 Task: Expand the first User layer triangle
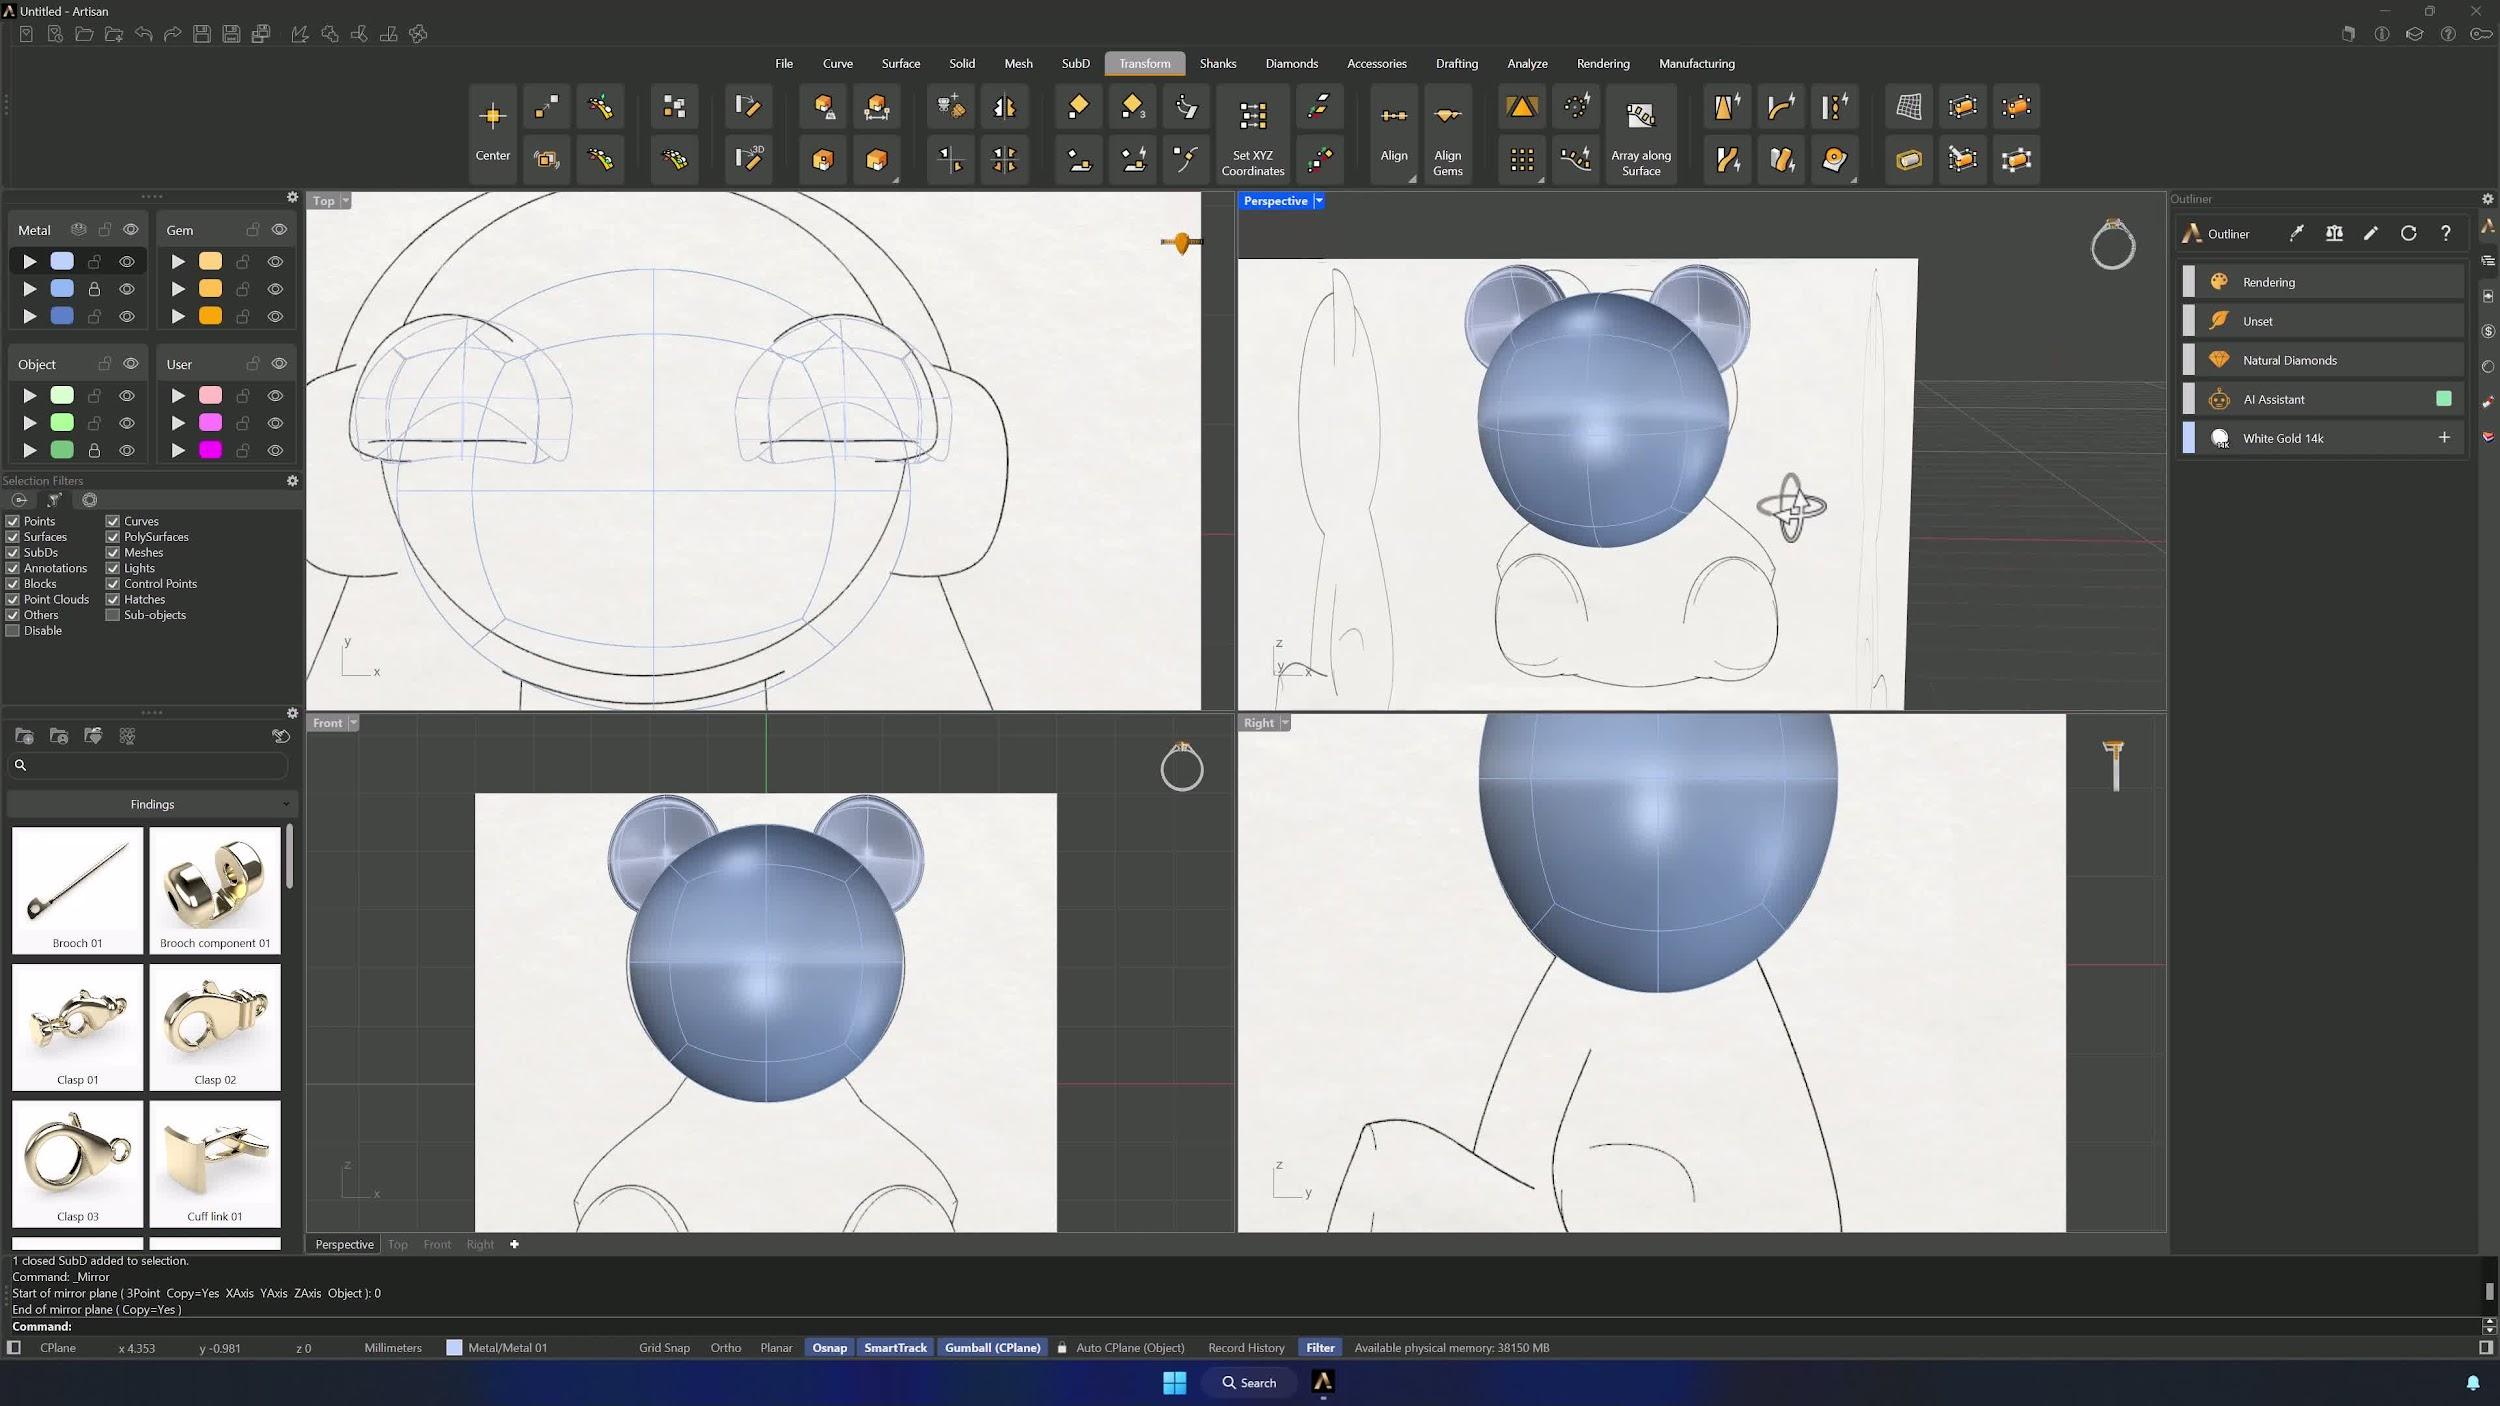coord(178,396)
